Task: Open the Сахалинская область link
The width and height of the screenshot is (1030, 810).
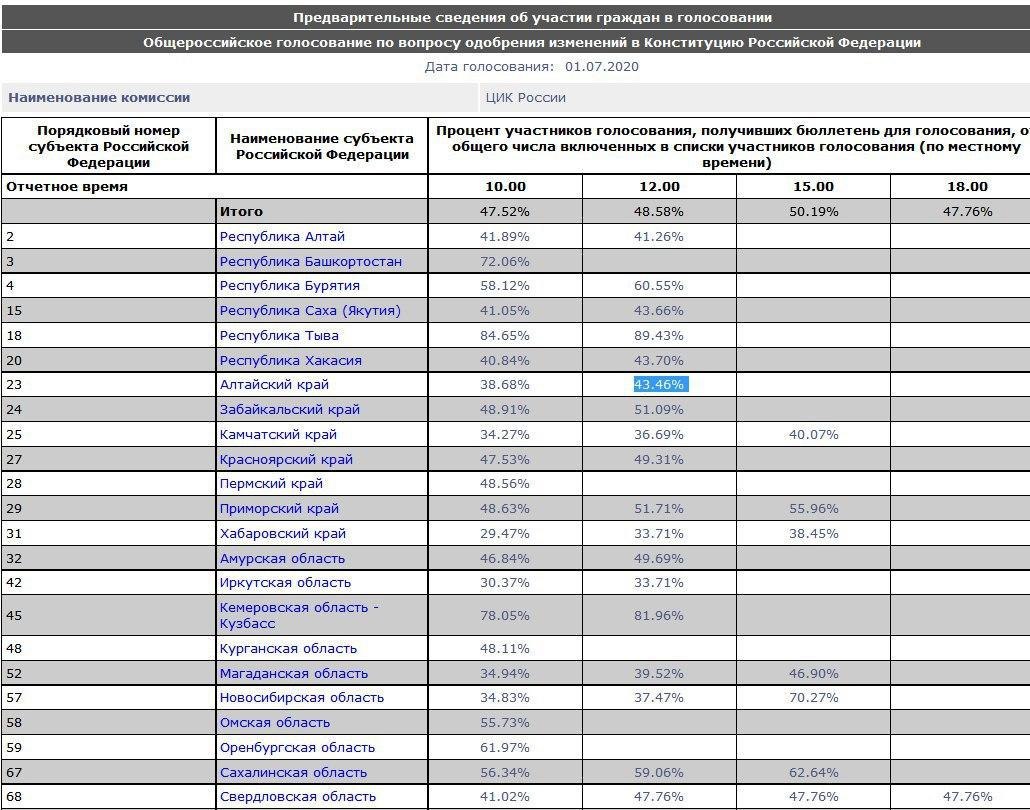Action: pos(293,773)
